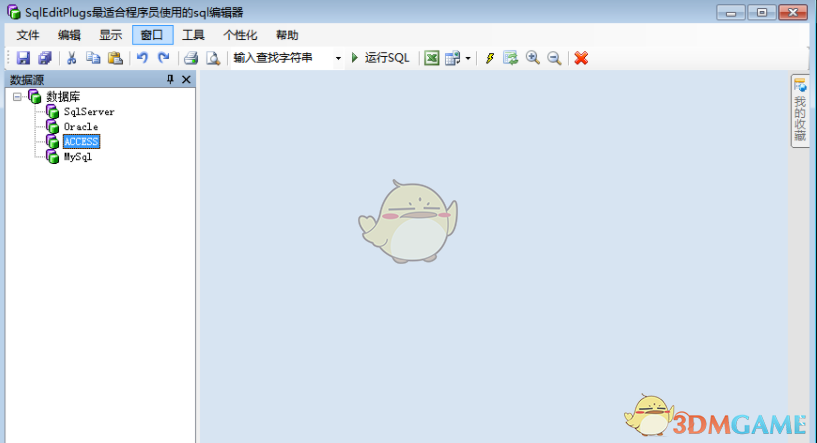Click the Save All icon
The height and width of the screenshot is (443, 817).
(x=44, y=58)
